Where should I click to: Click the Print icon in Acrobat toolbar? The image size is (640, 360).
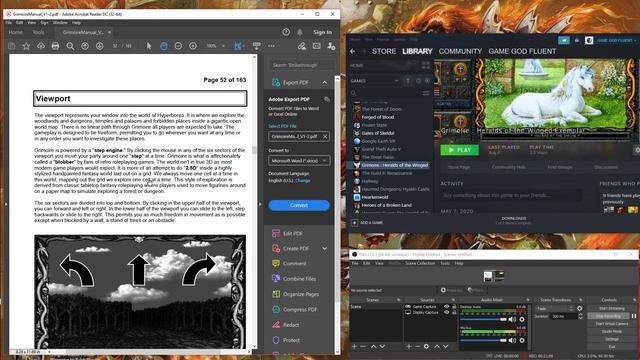click(56, 46)
